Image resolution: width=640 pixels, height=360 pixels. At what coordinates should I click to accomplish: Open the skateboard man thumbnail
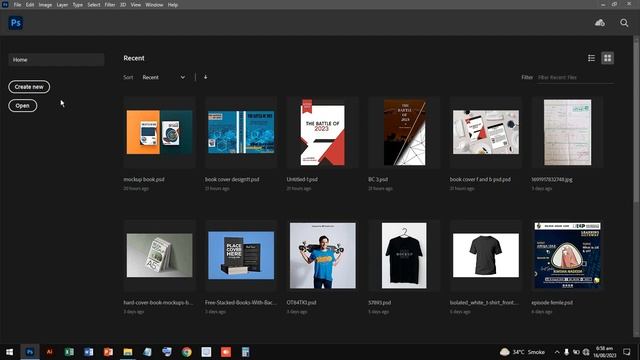click(322, 256)
